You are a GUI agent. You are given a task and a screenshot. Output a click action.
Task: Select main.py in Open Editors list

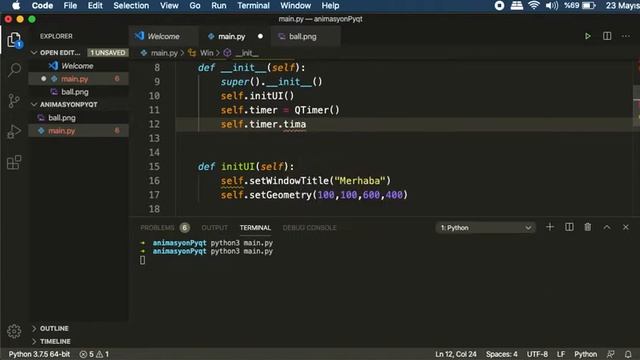pos(78,79)
